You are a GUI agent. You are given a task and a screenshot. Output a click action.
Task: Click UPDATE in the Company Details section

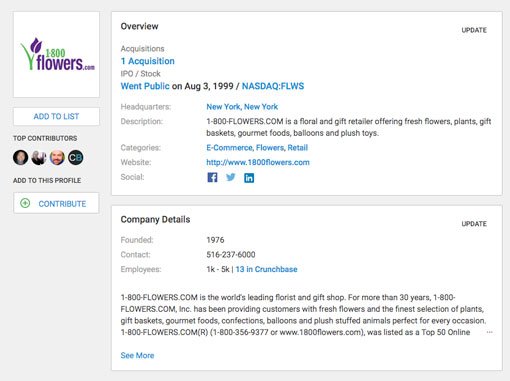coord(474,224)
